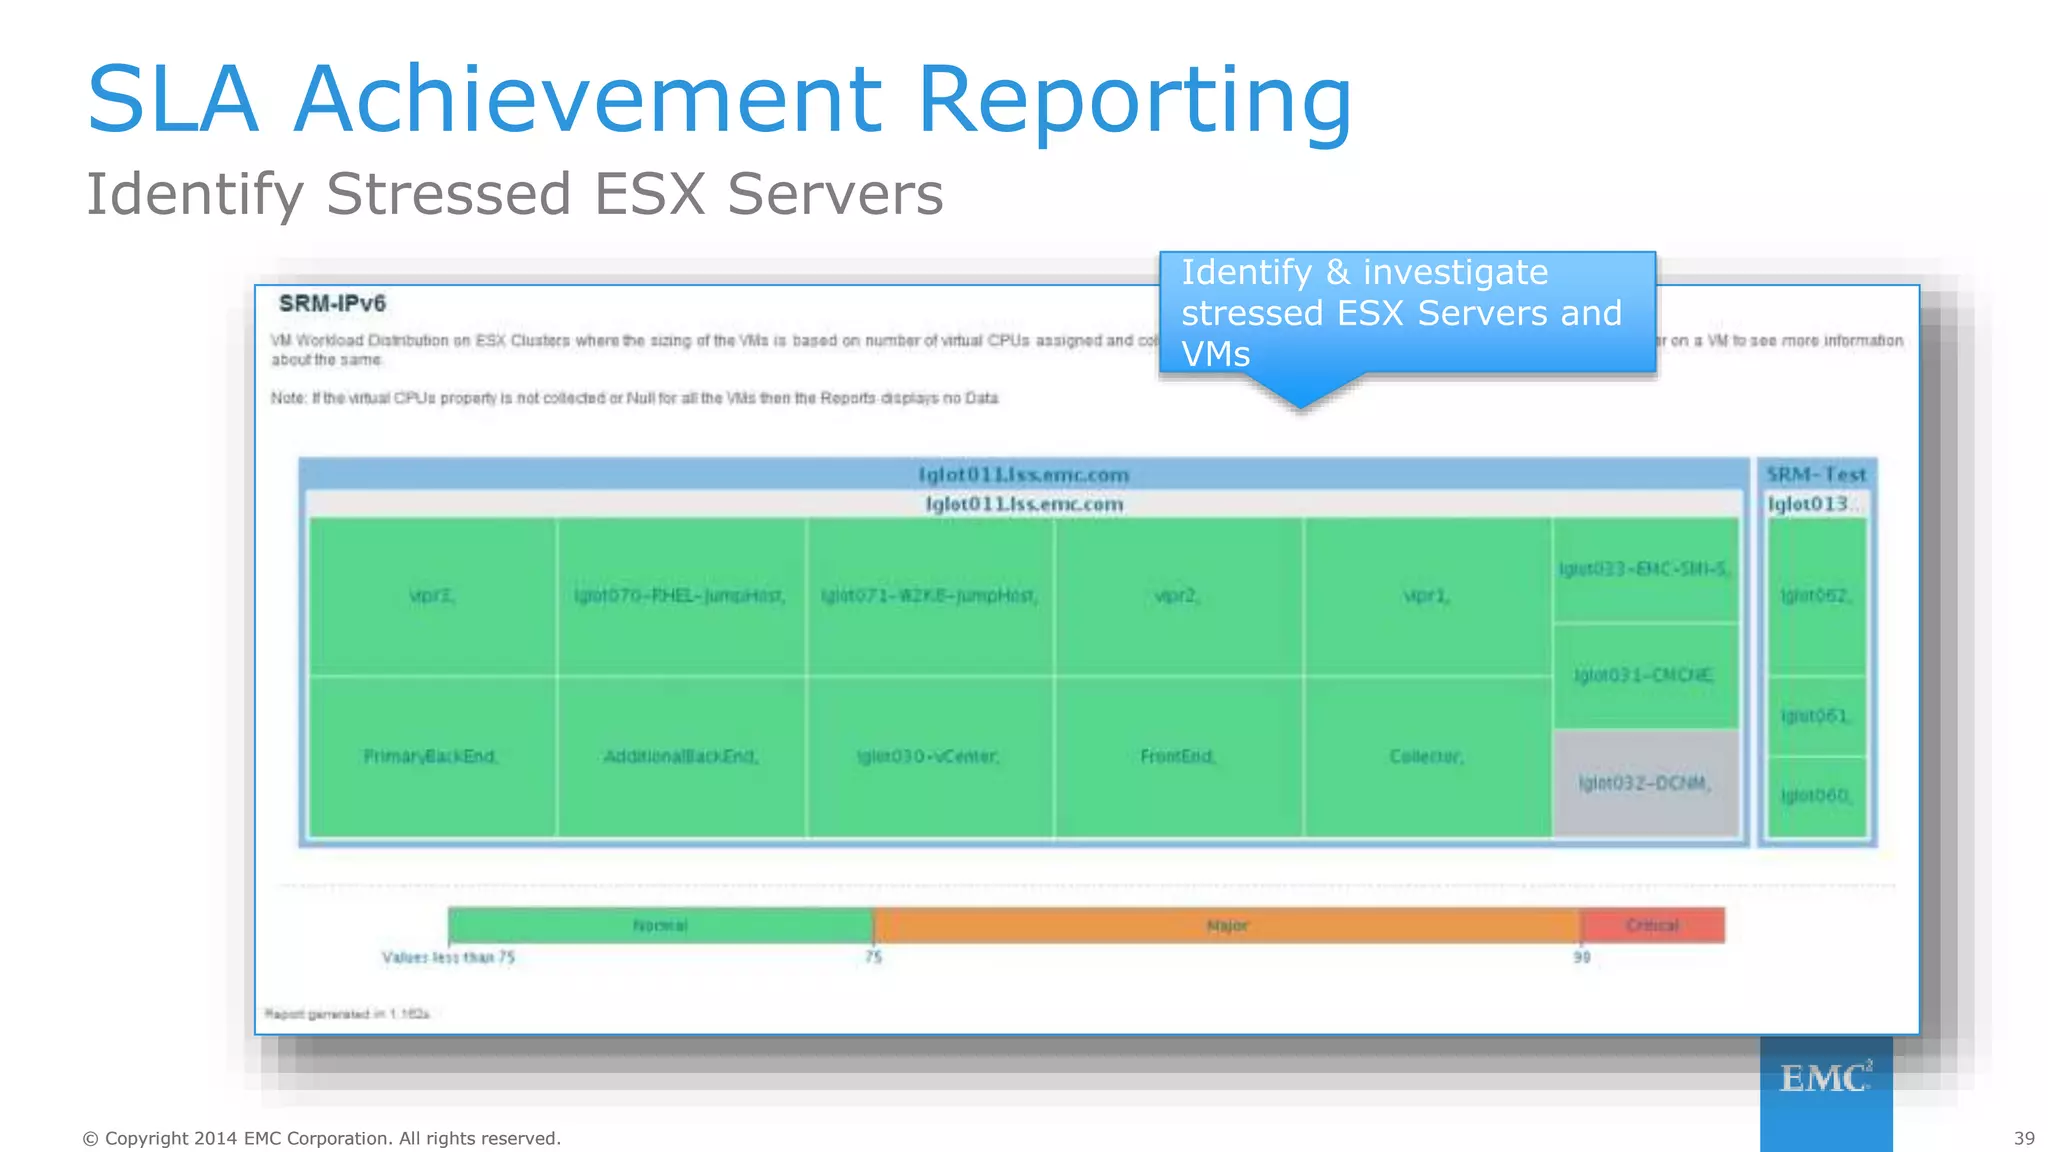Select the lglot031-CMCNE tile
The height and width of the screenshot is (1152, 2048).
point(1645,675)
